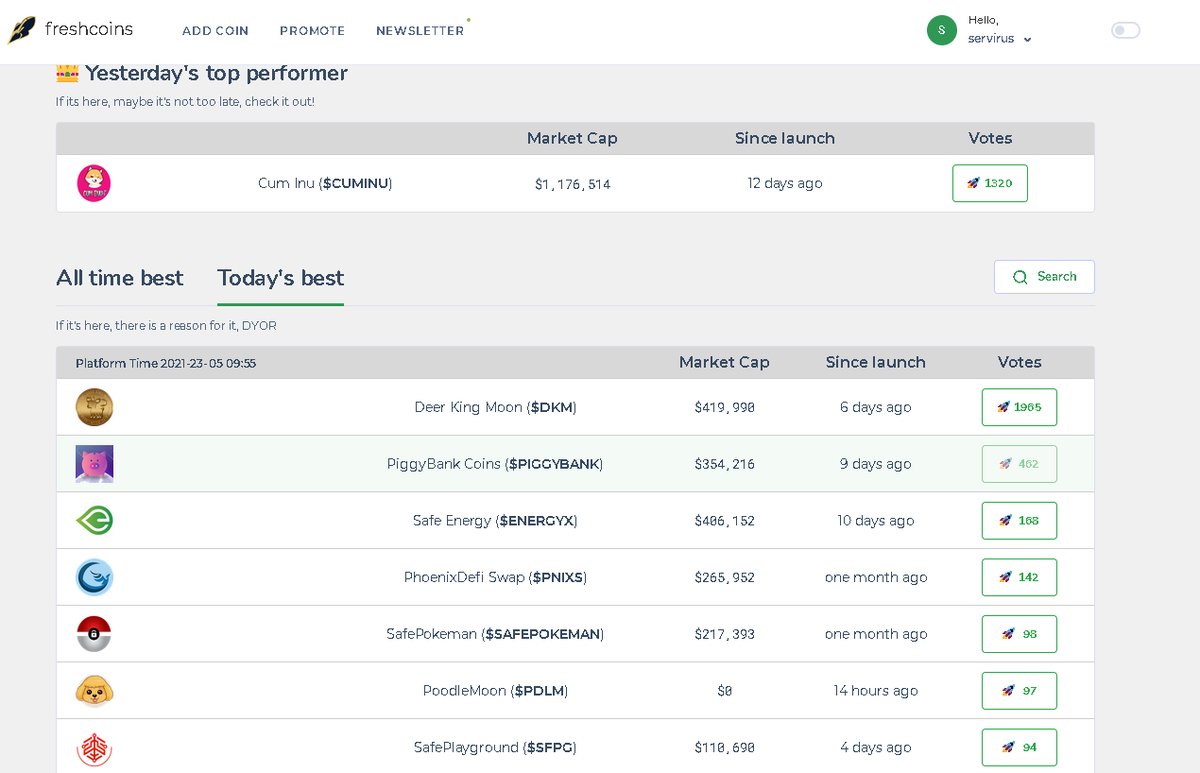Open the servirus user avatar
Viewport: 1200px width, 773px height.
point(942,30)
